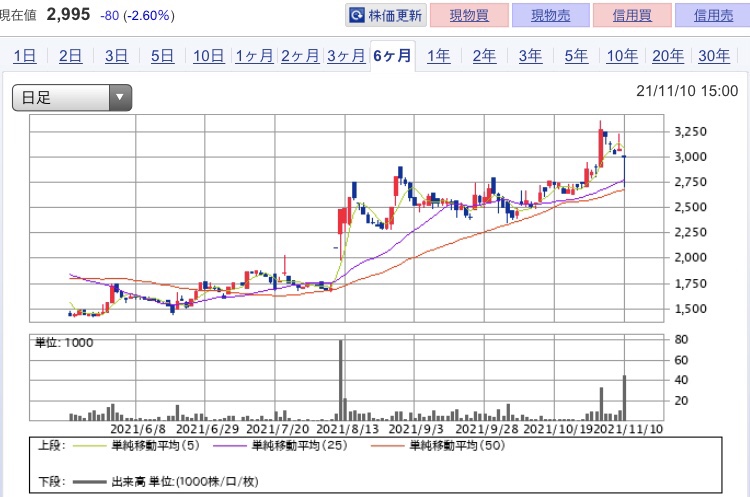Select the 2日 chart period tab

[70, 56]
